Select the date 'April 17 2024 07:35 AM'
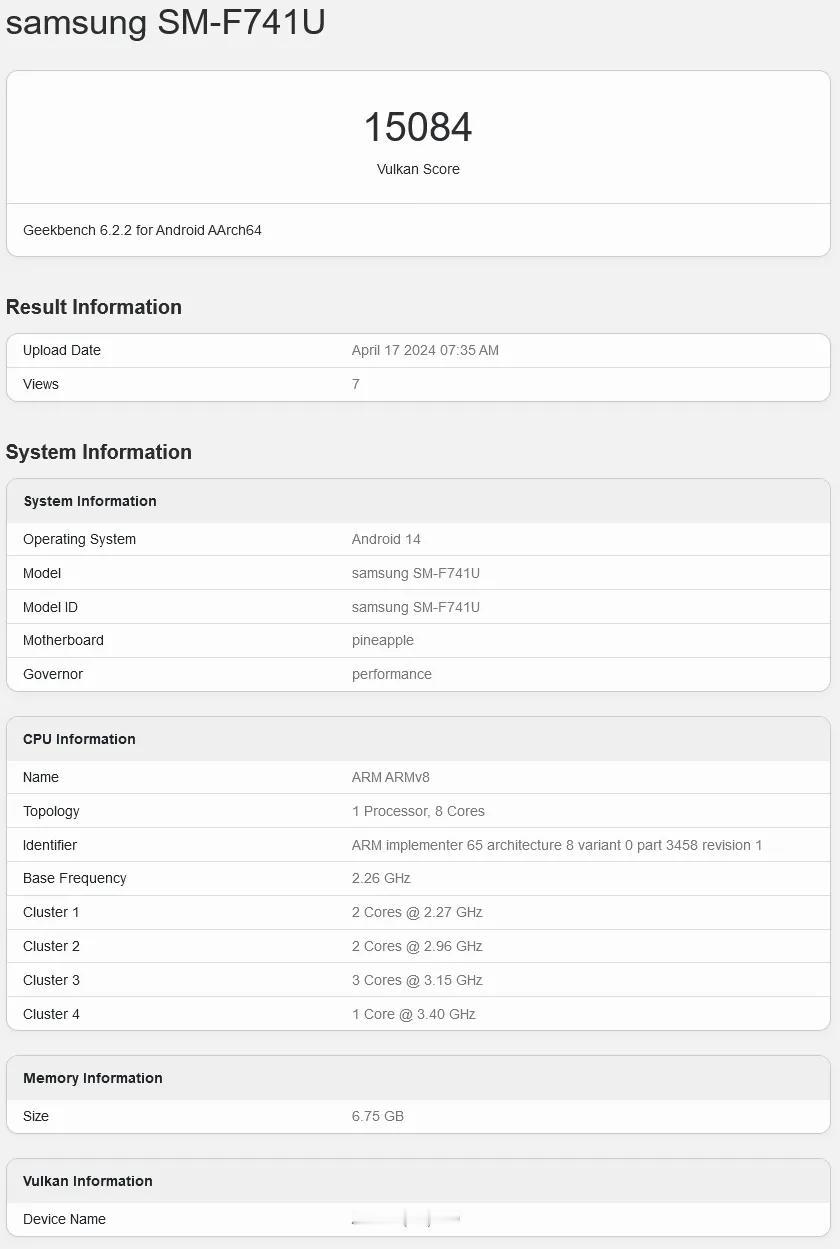The image size is (840, 1249). tap(425, 350)
